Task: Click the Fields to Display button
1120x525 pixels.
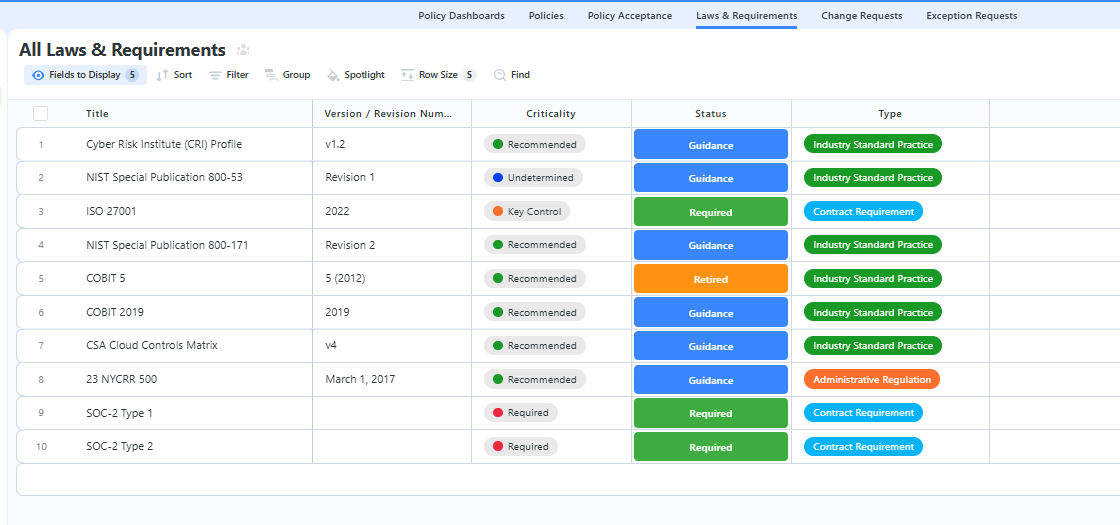Action: 85,75
